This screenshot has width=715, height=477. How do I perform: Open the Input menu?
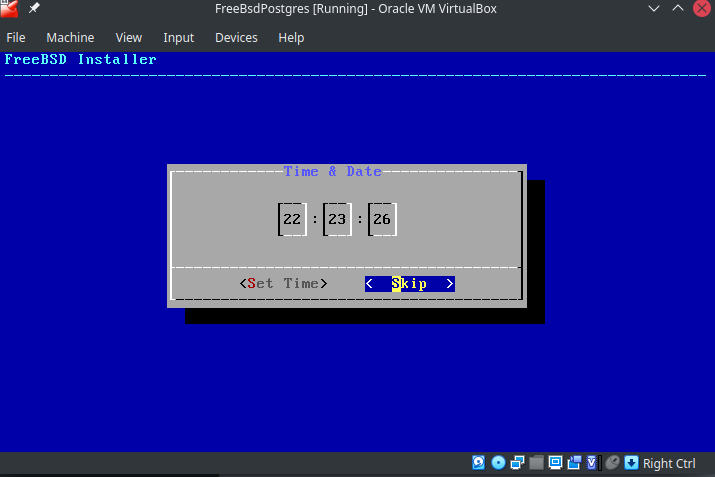[179, 37]
